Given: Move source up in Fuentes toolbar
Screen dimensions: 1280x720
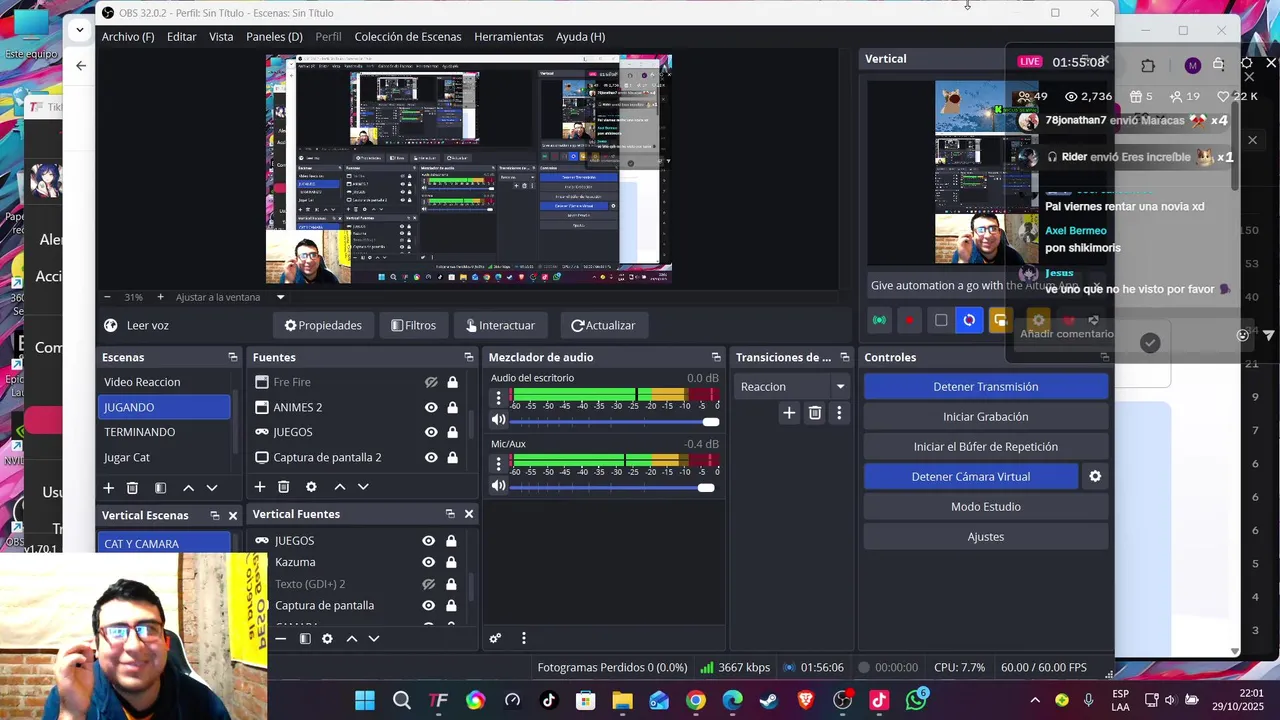Looking at the screenshot, I should [340, 487].
